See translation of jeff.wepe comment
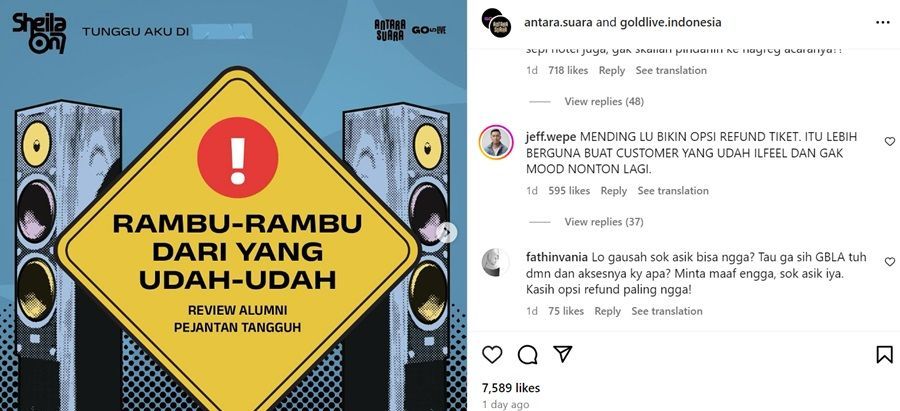Image resolution: width=900 pixels, height=411 pixels. tap(673, 191)
